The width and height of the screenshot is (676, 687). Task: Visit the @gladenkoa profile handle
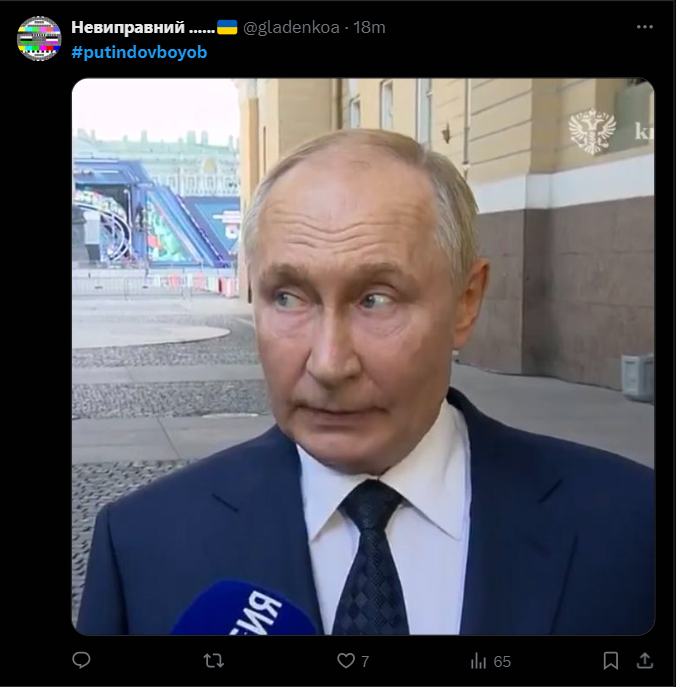point(291,28)
